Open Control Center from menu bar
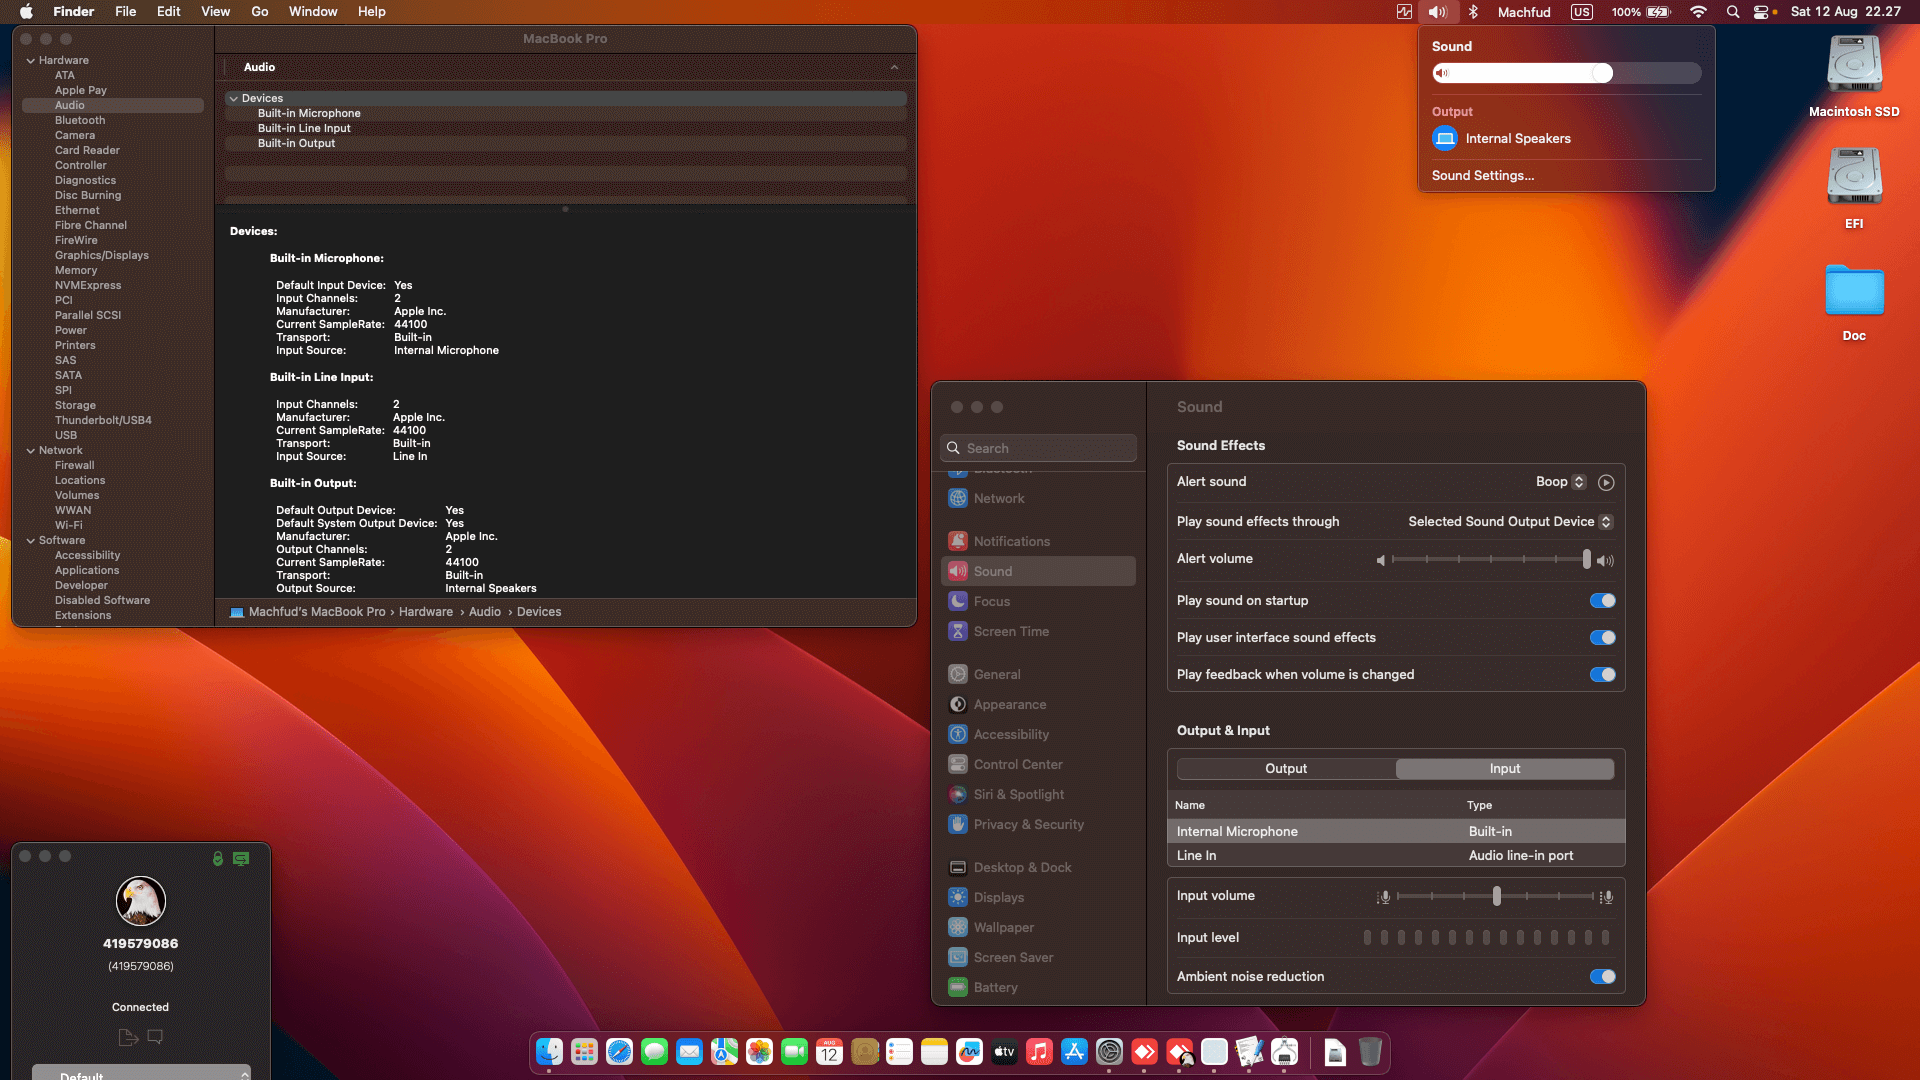1920x1080 pixels. coord(1762,12)
